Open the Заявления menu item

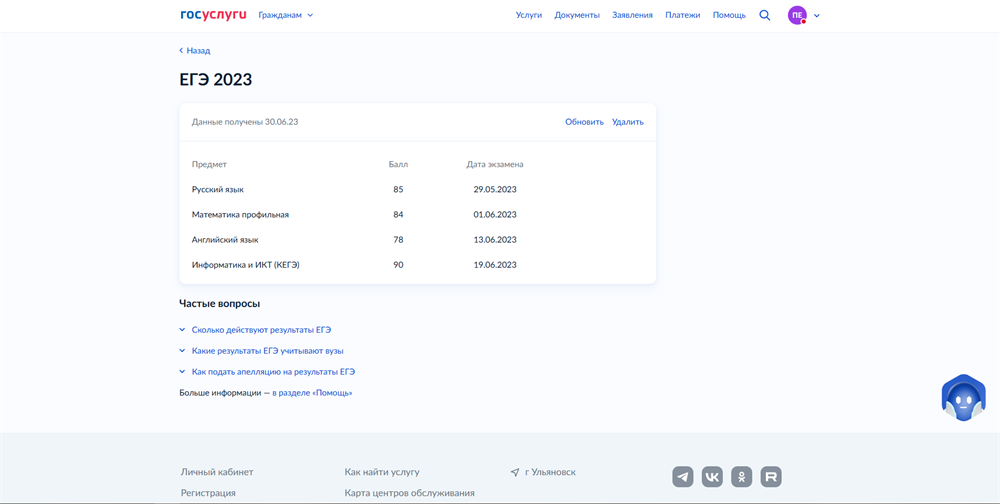coord(632,15)
